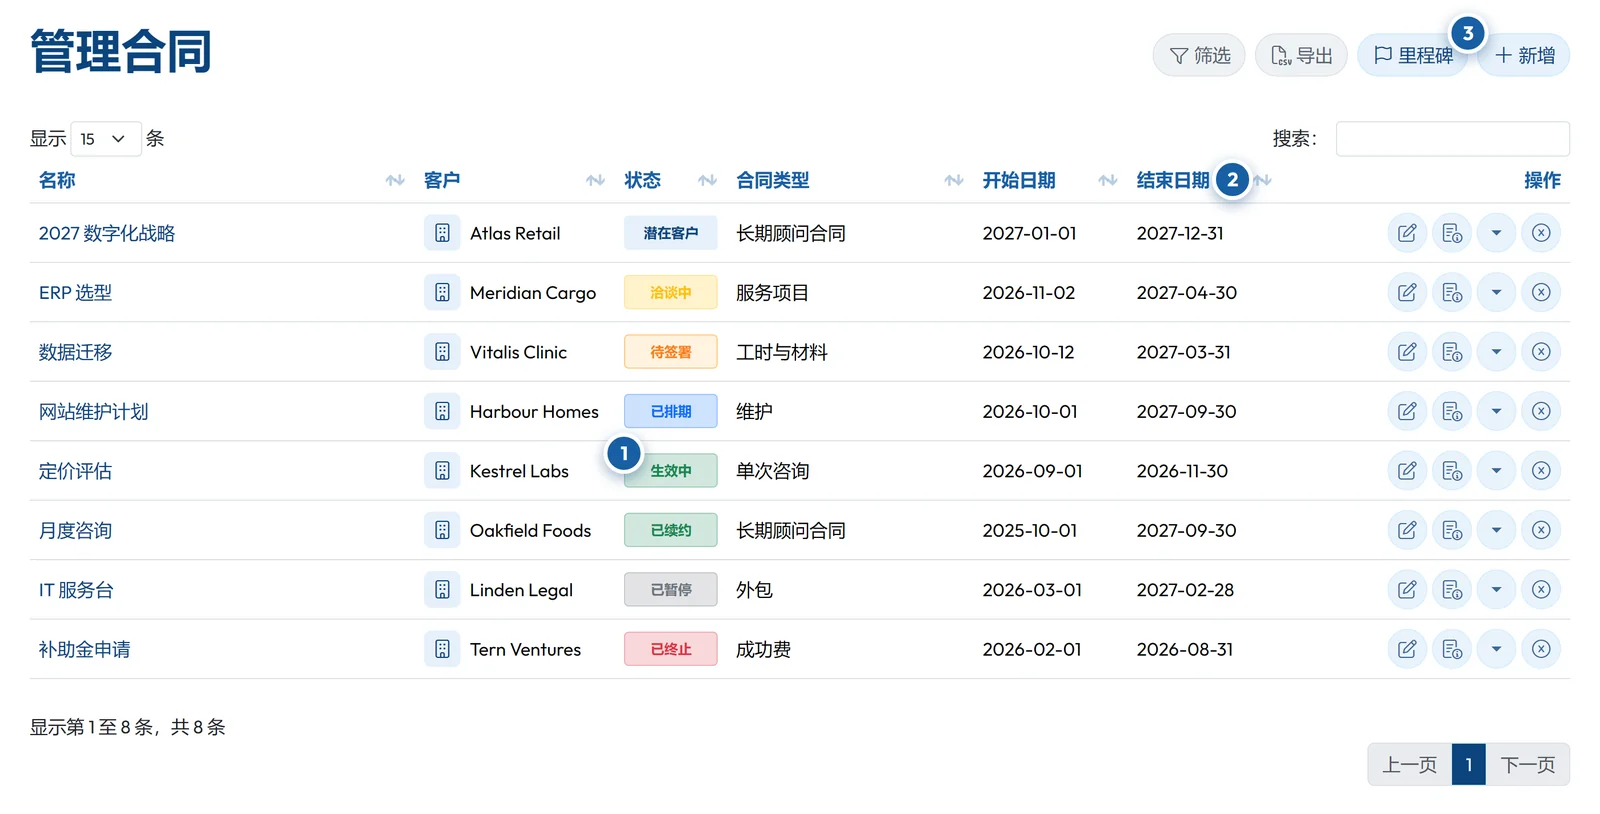Focus the 搜索 search field
Image resolution: width=1600 pixels, height=814 pixels.
(x=1452, y=139)
